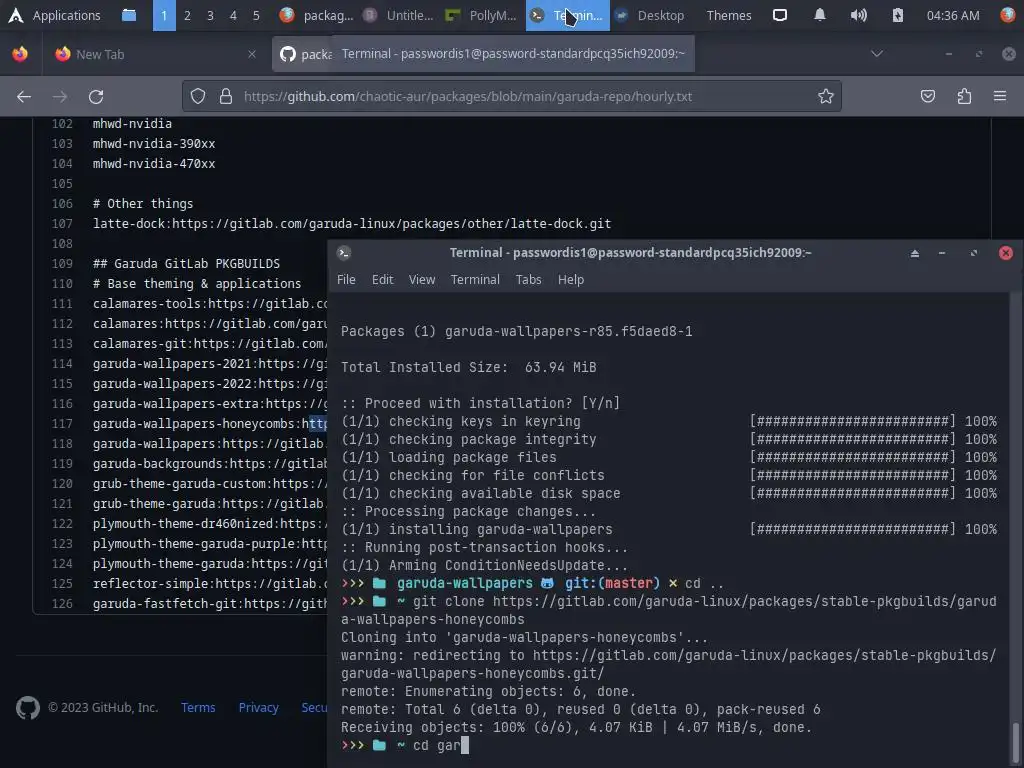
Task: Click the mhwd-nvidia-470xx line
Action: coord(154,163)
